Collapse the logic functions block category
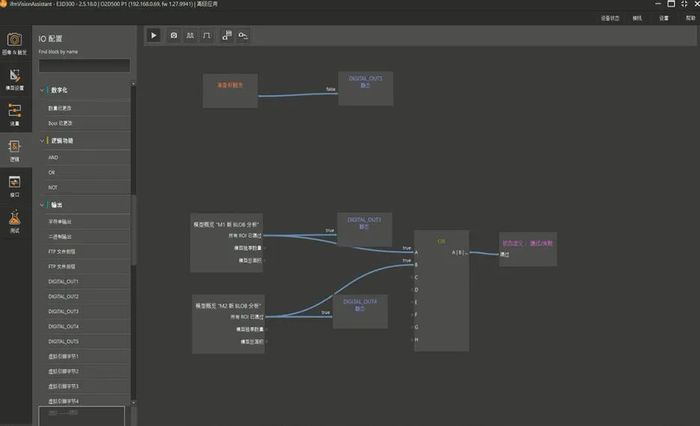The width and height of the screenshot is (700, 426). (x=42, y=141)
